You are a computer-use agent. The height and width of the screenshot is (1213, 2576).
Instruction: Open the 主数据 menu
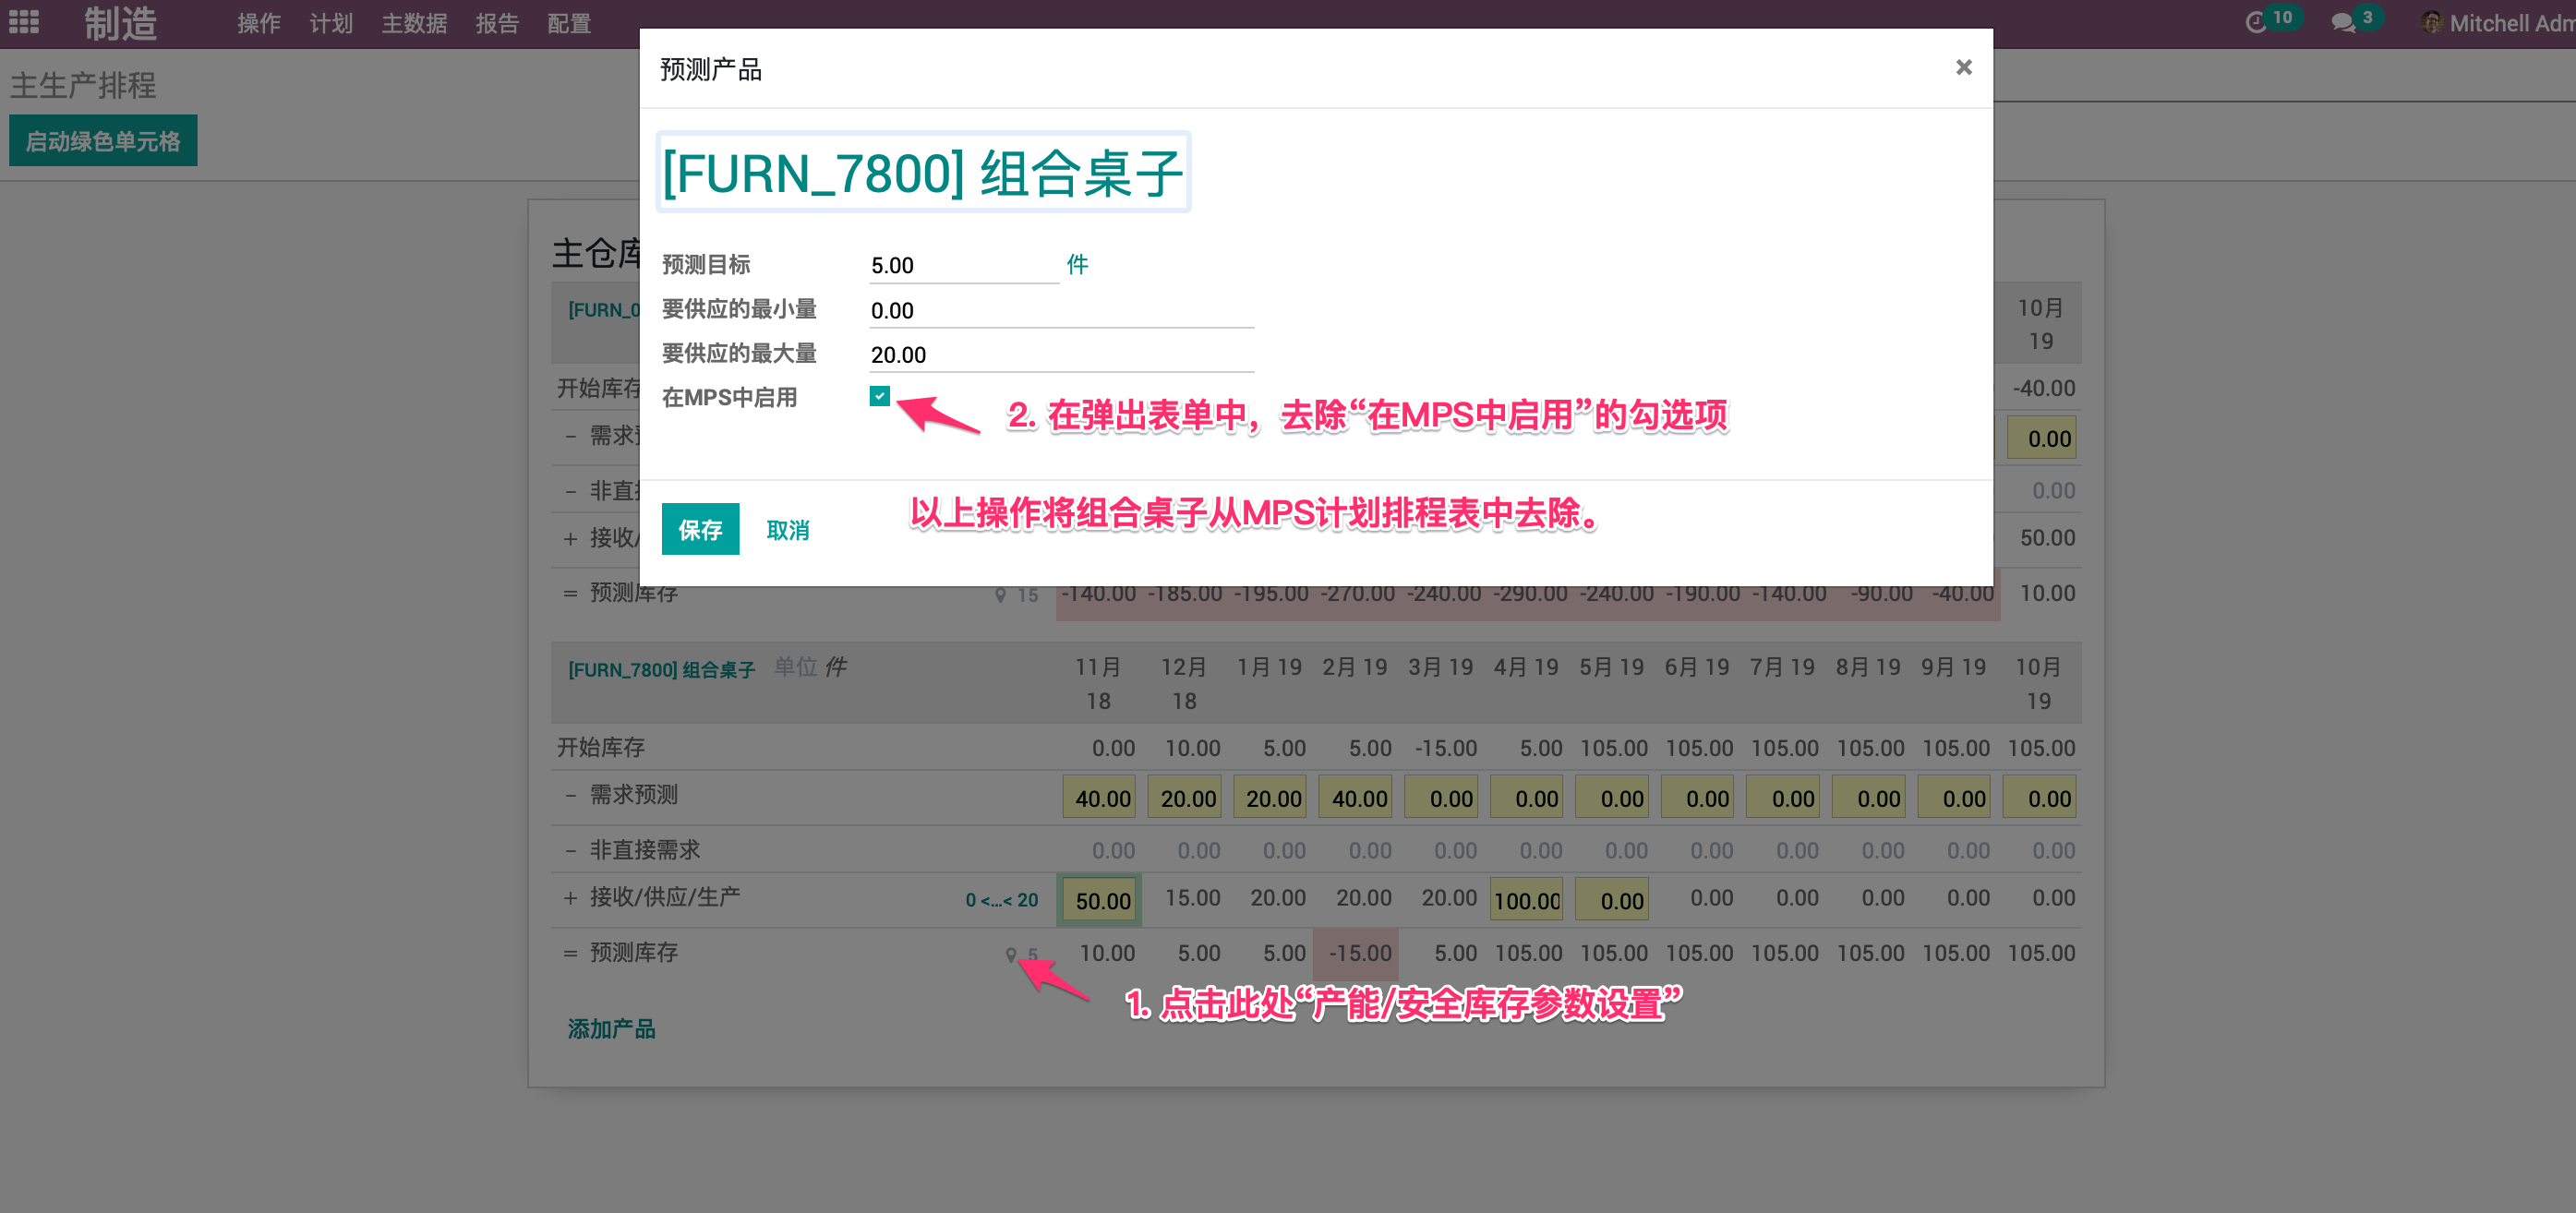pos(414,23)
